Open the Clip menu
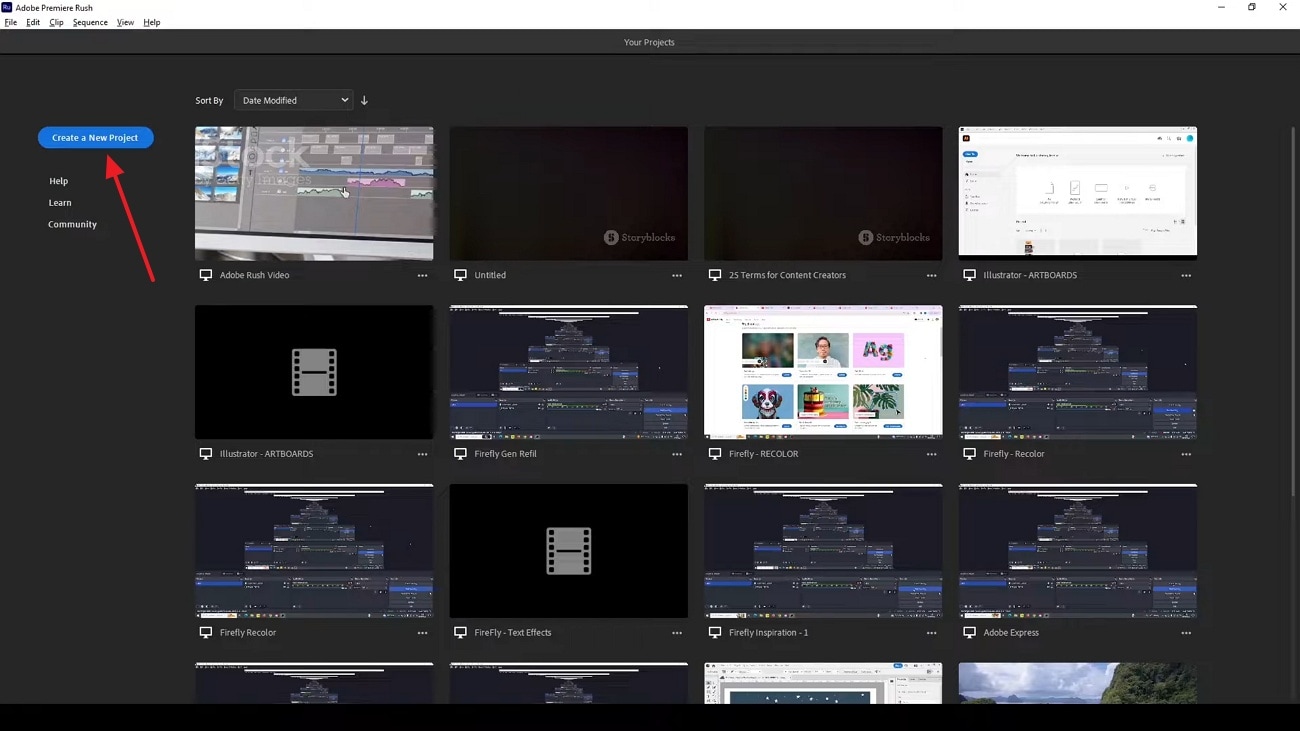 (x=56, y=22)
